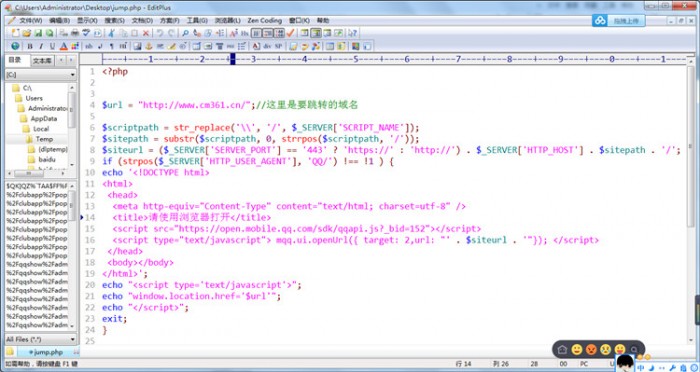Open the Zen Coding menu
The height and width of the screenshot is (372, 700).
pos(265,21)
